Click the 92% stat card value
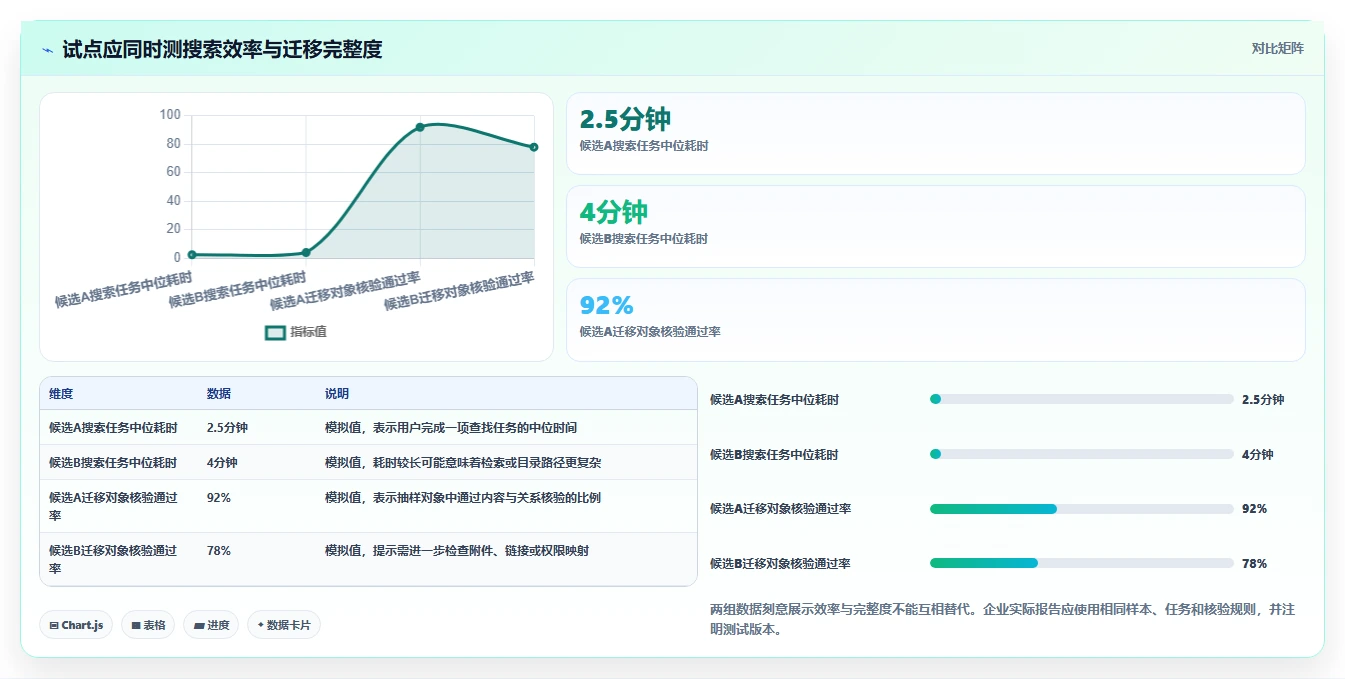The height and width of the screenshot is (679, 1345). pos(607,305)
